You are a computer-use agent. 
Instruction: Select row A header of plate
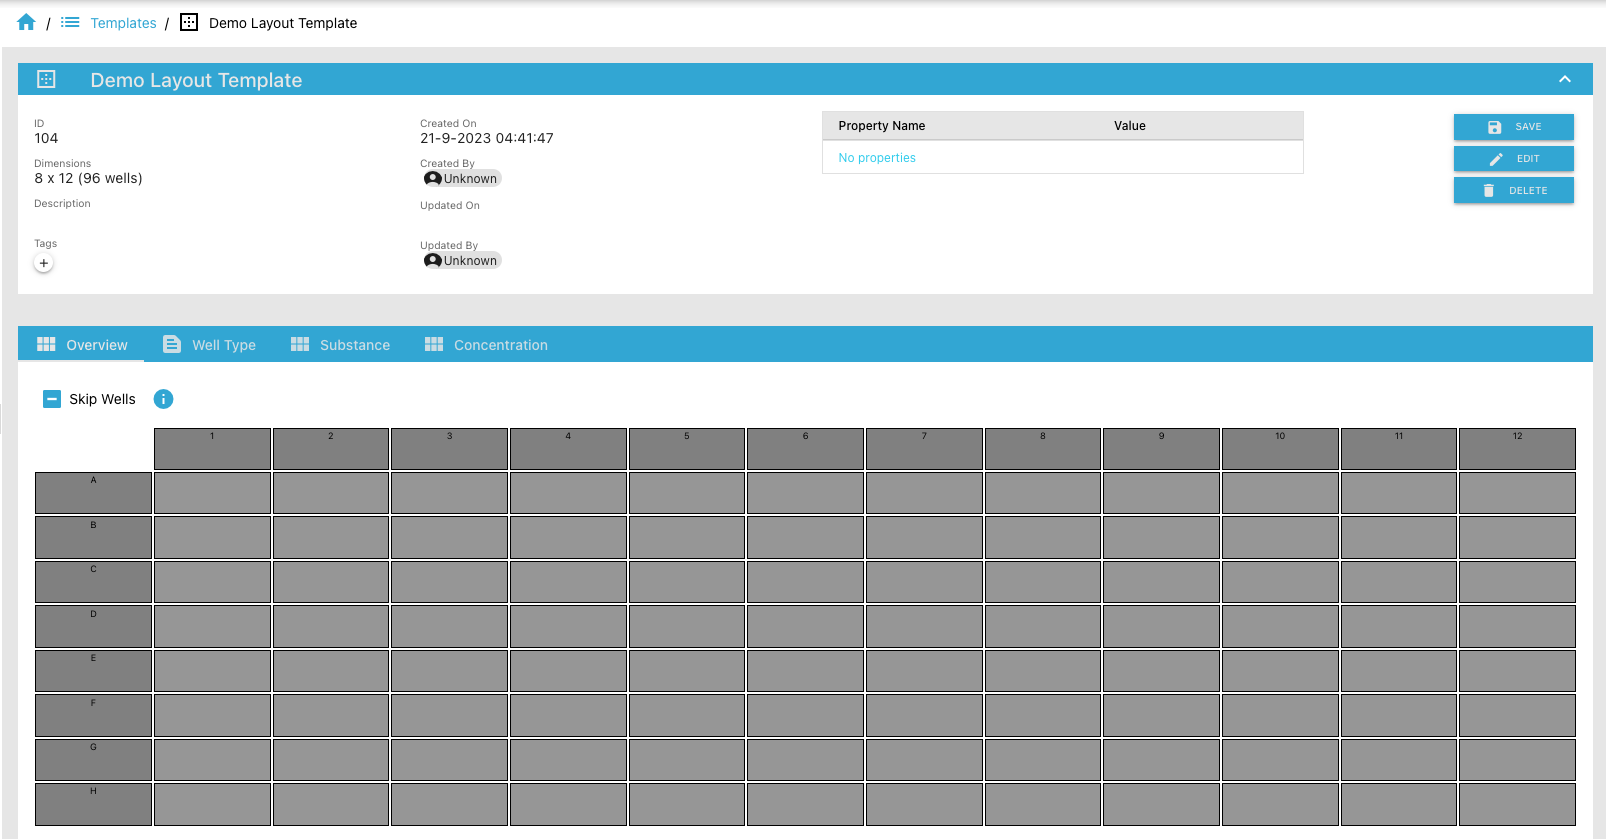point(93,493)
